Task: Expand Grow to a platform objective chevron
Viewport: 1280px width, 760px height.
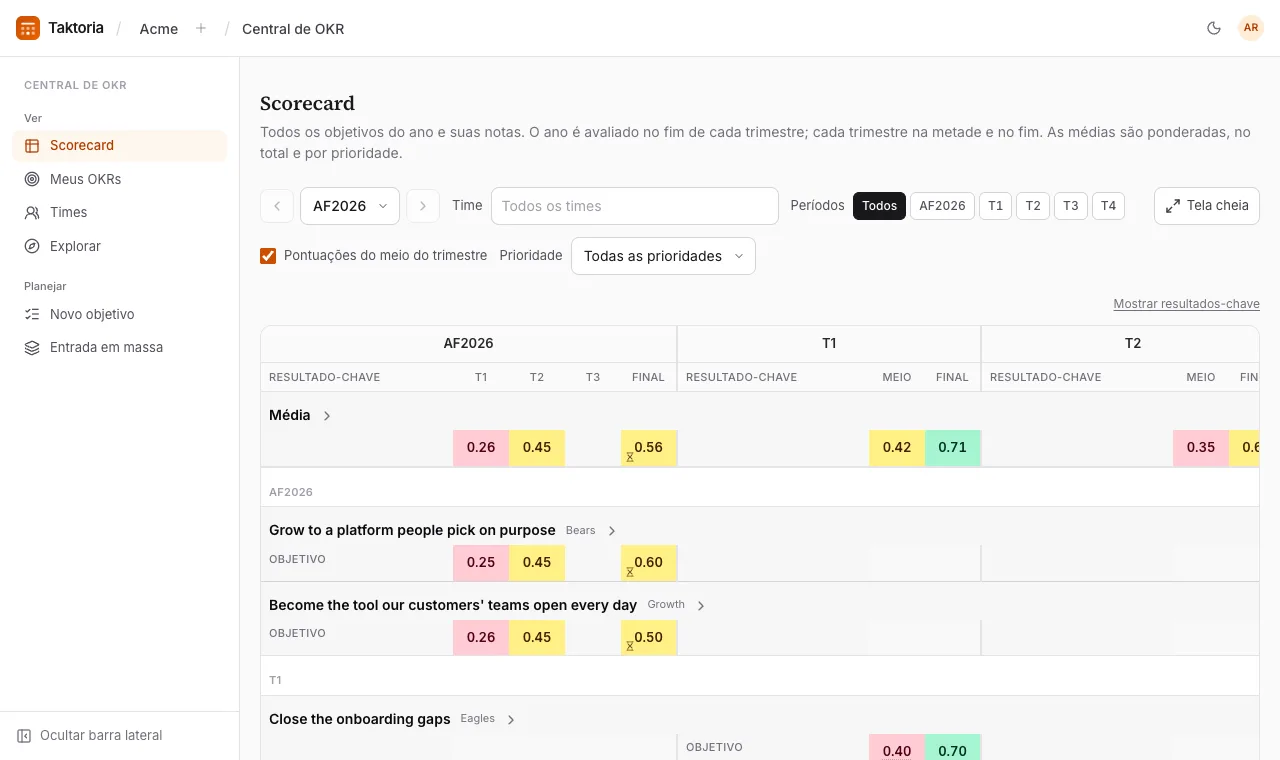Action: pyautogui.click(x=612, y=531)
